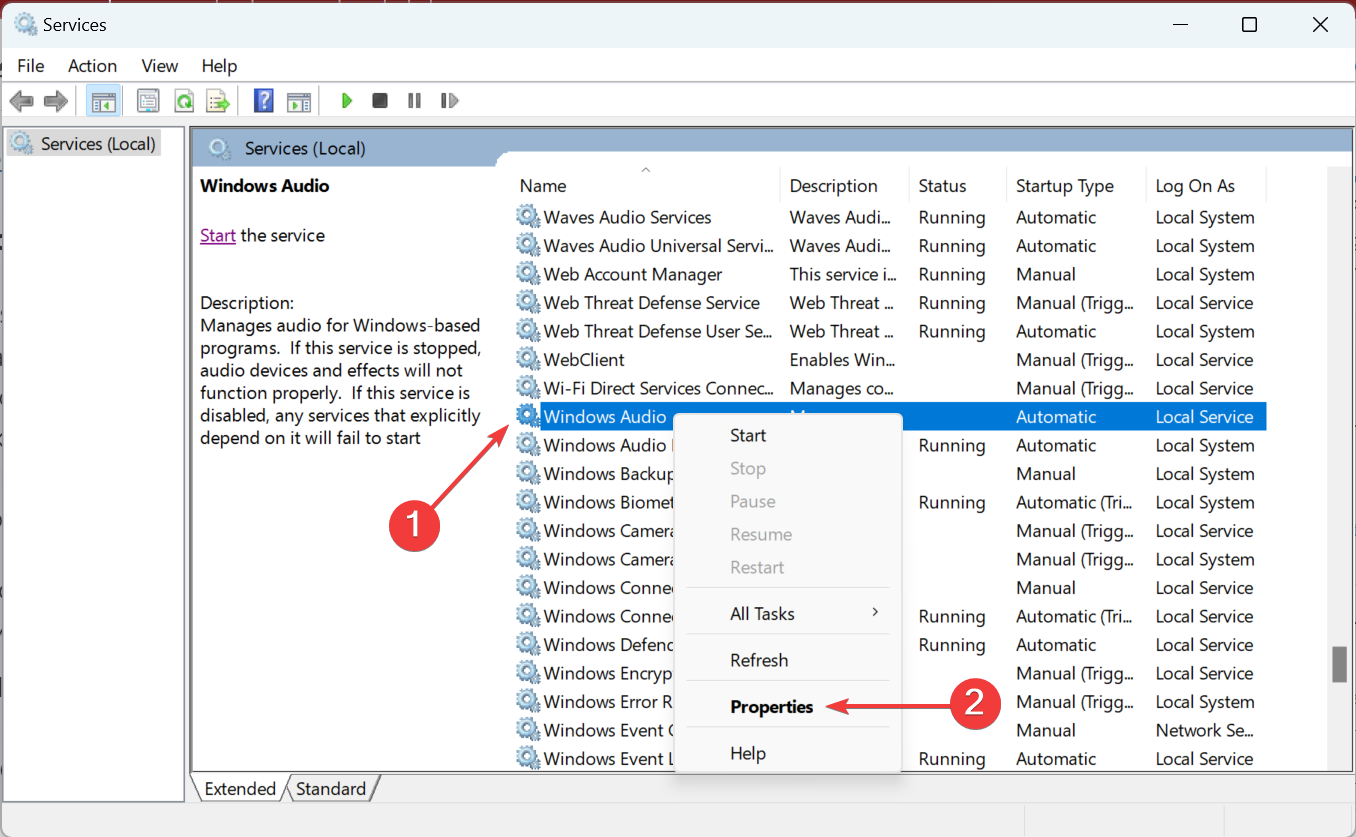Click the gear icon of the highlighted Windows Audio row
Viewport: 1356px width, 837px height.
pyautogui.click(x=527, y=417)
